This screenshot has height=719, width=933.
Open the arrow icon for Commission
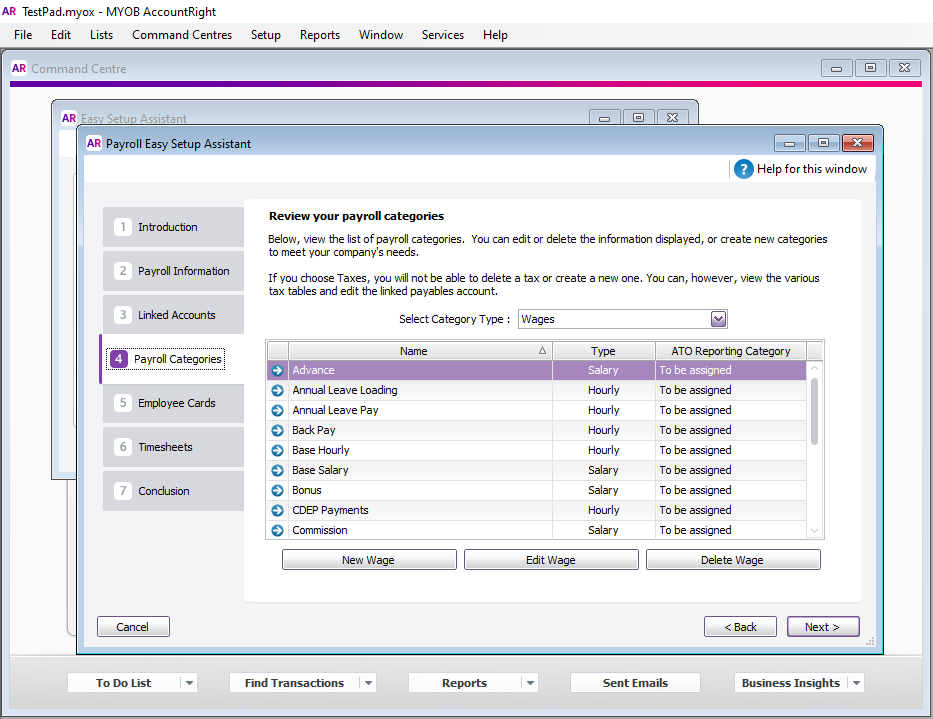click(x=277, y=530)
